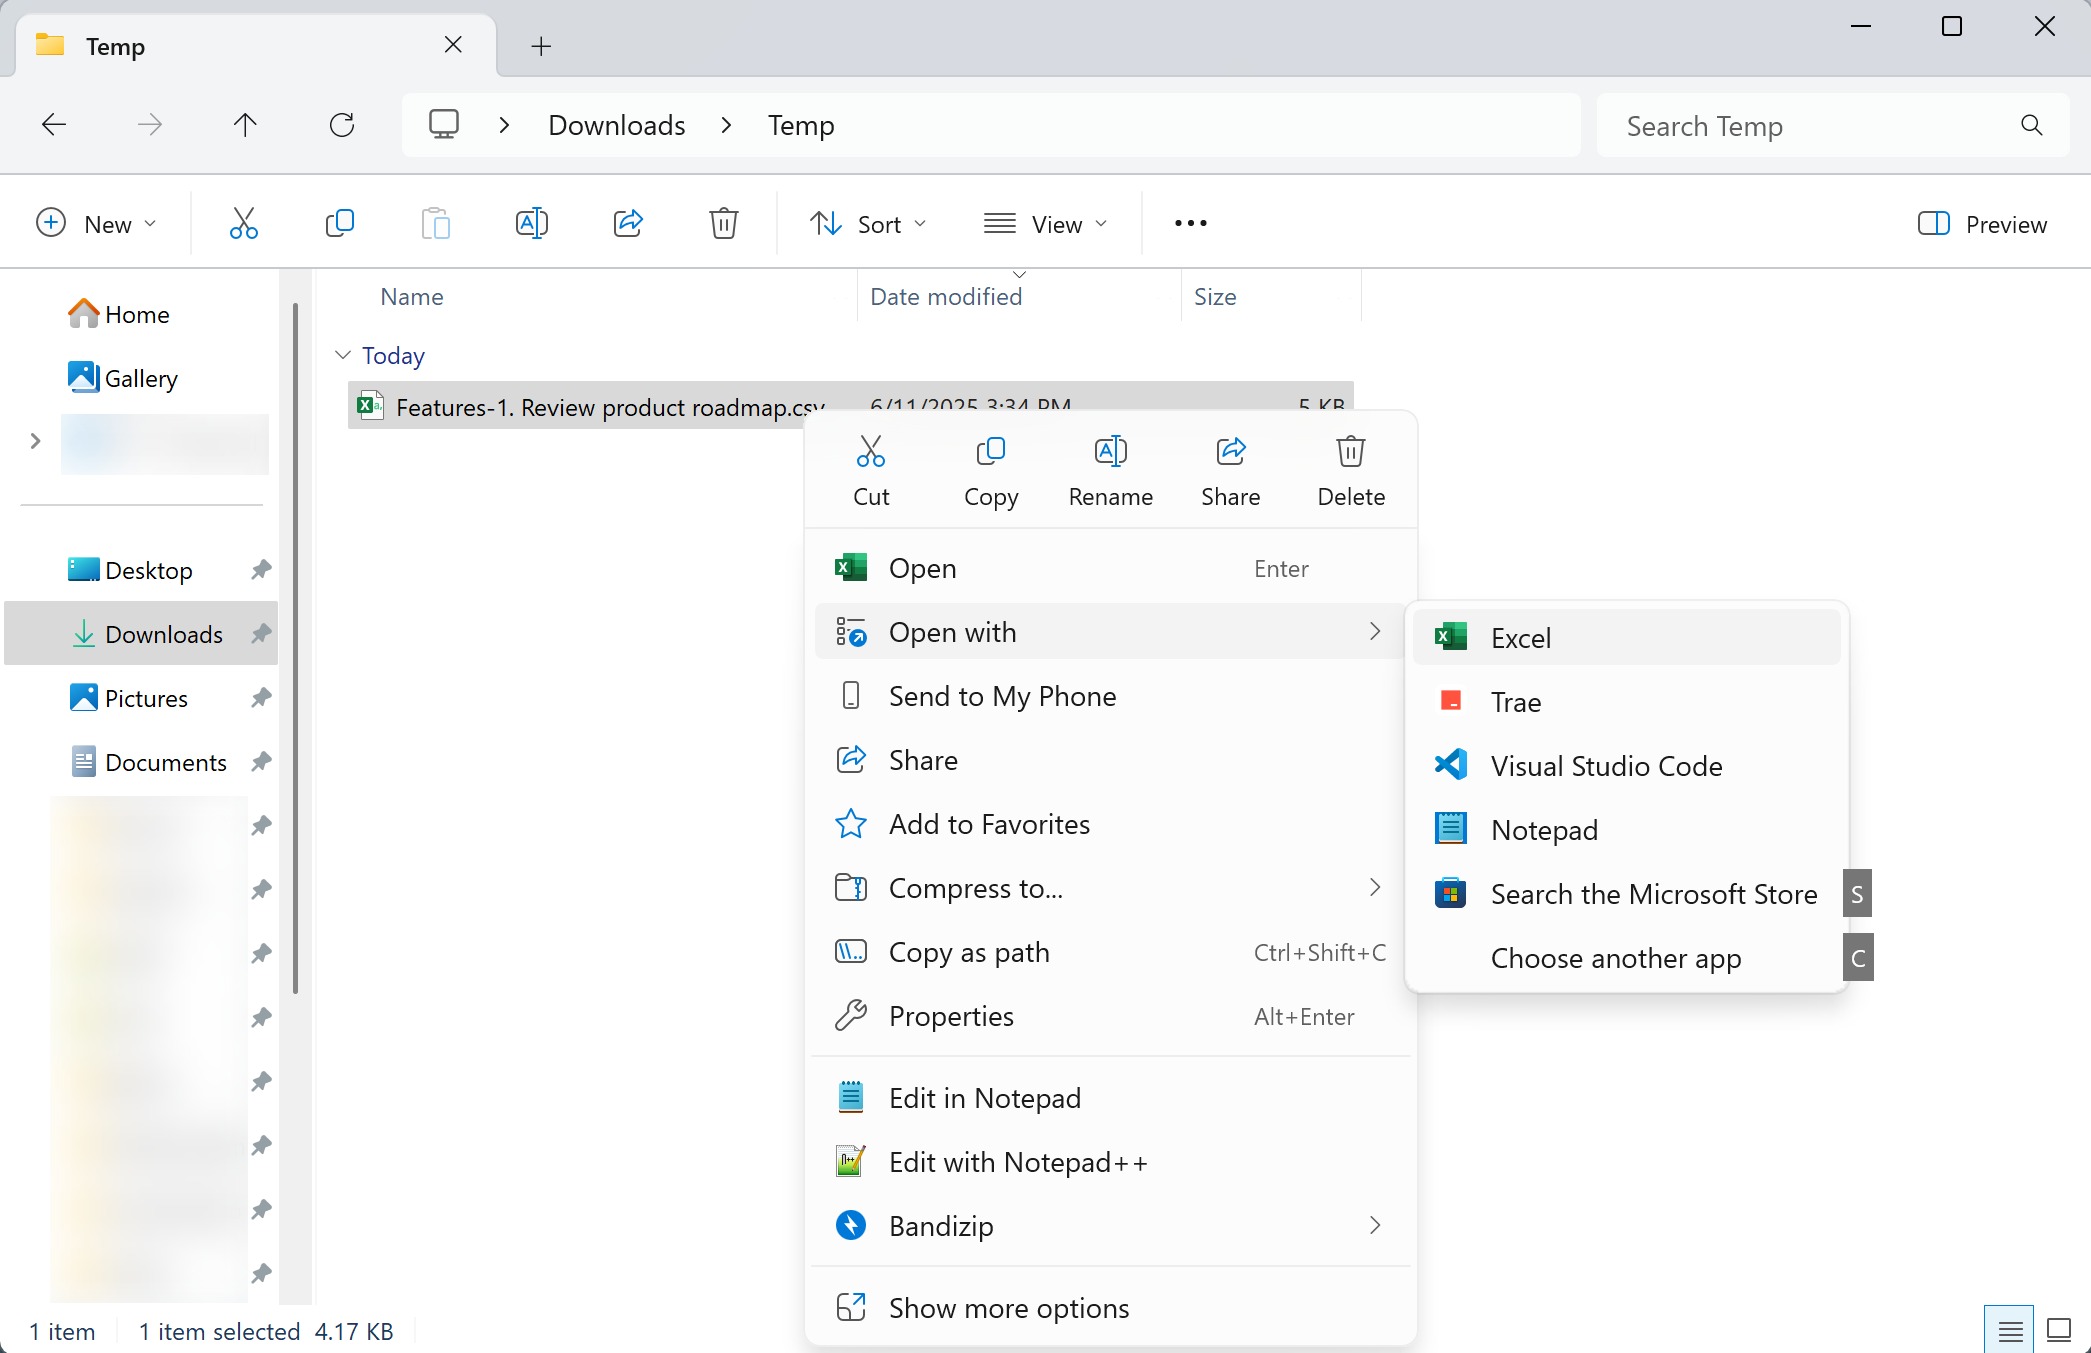Click Temp in the address breadcrumb
This screenshot has height=1353, width=2091.
point(801,126)
